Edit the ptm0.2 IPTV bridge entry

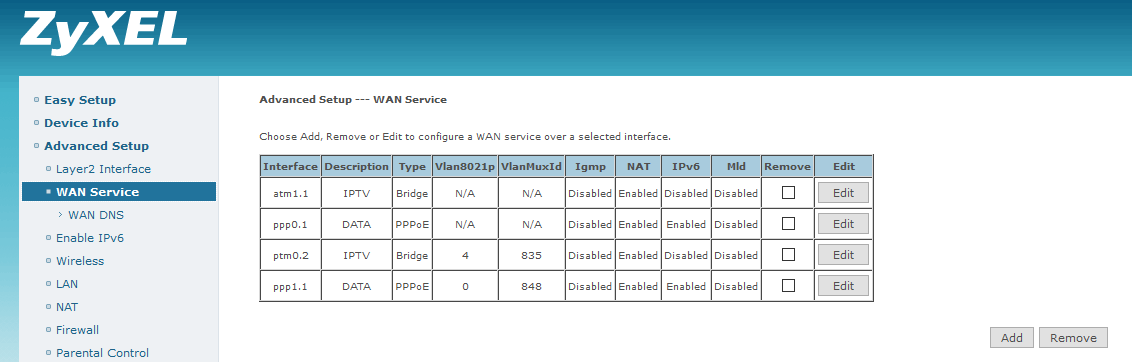click(x=843, y=255)
